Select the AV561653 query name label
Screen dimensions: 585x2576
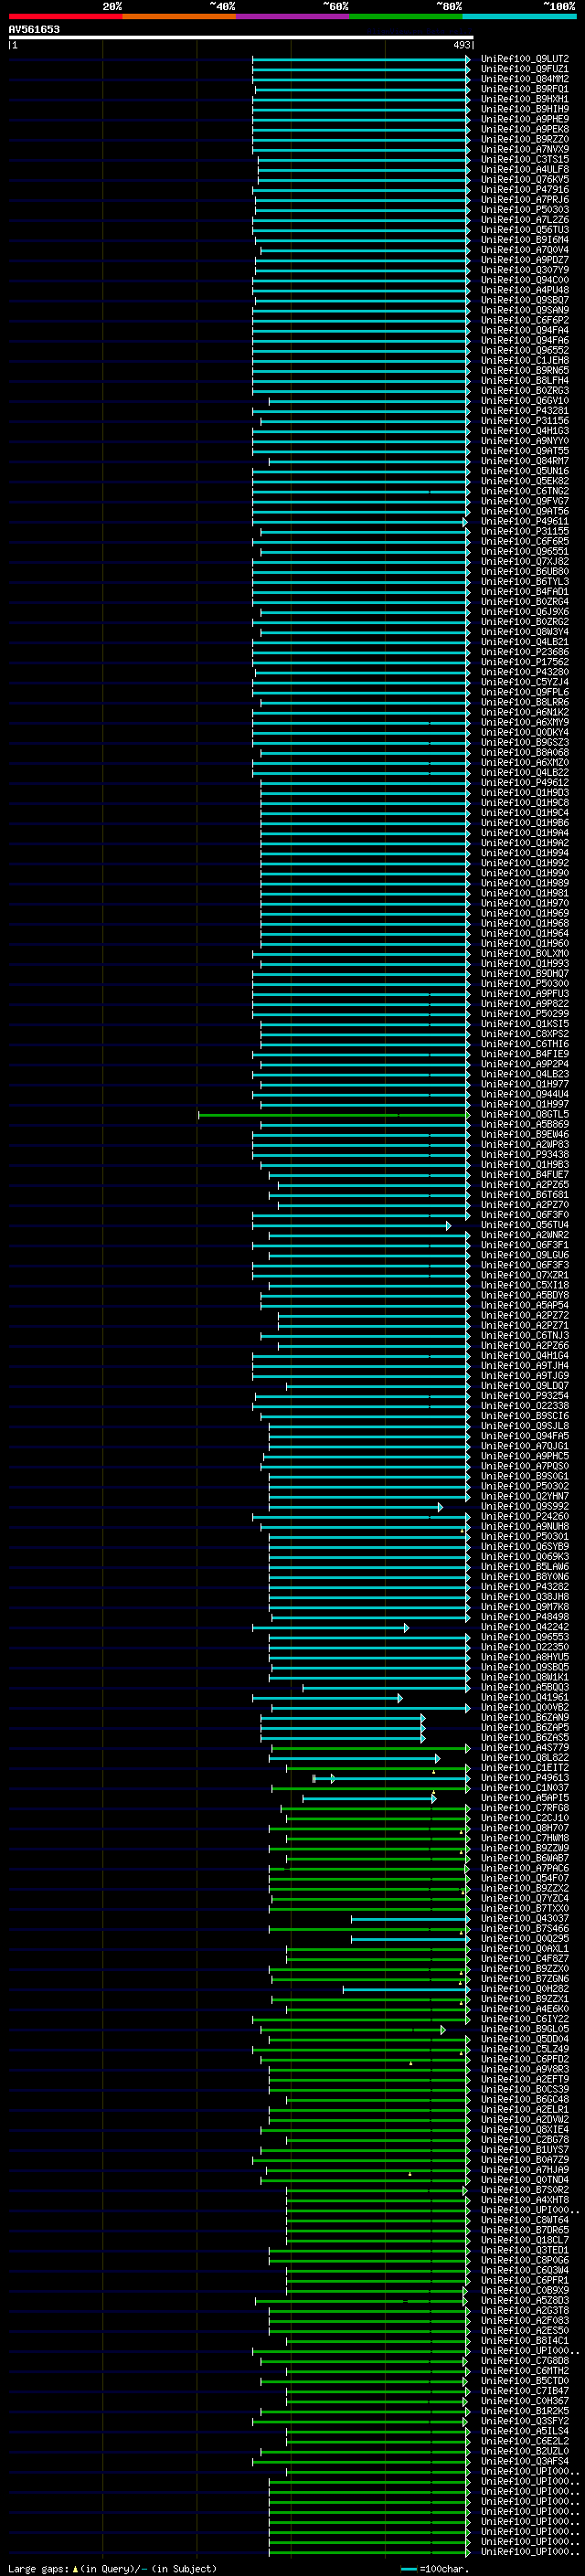tap(34, 29)
